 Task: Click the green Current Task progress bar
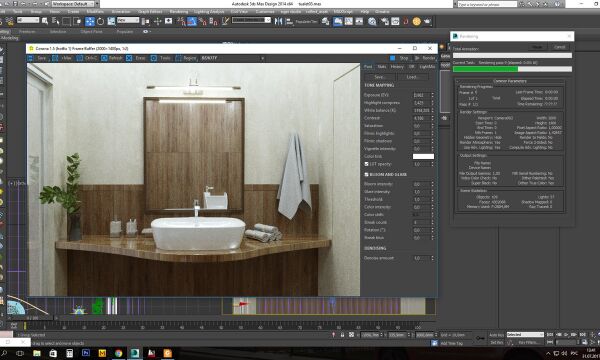point(512,69)
